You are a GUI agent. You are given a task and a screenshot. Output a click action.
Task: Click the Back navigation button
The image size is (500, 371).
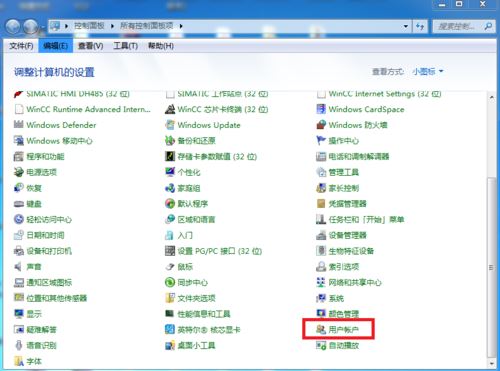pyautogui.click(x=13, y=27)
